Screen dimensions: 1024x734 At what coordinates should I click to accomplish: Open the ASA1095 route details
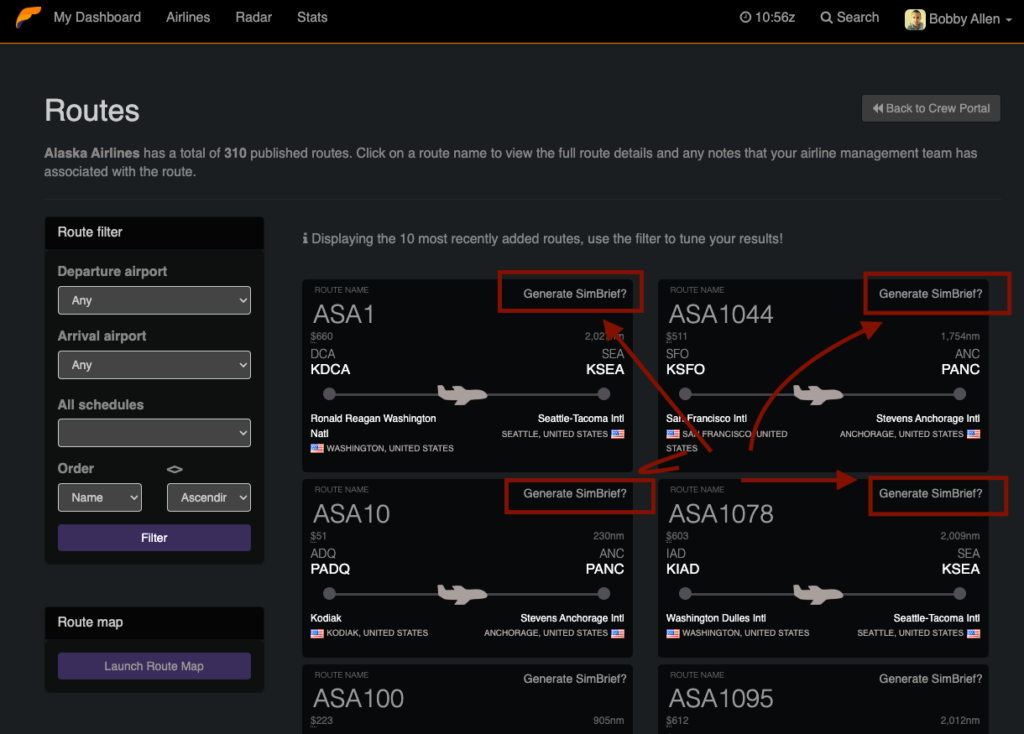pos(721,699)
